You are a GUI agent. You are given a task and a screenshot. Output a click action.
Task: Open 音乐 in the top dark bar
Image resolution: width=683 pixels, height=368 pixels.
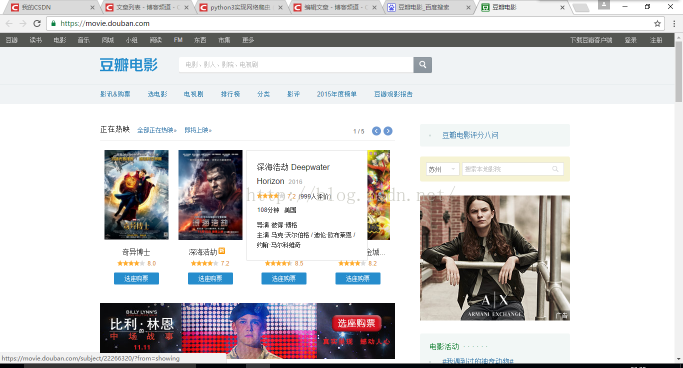pos(84,40)
